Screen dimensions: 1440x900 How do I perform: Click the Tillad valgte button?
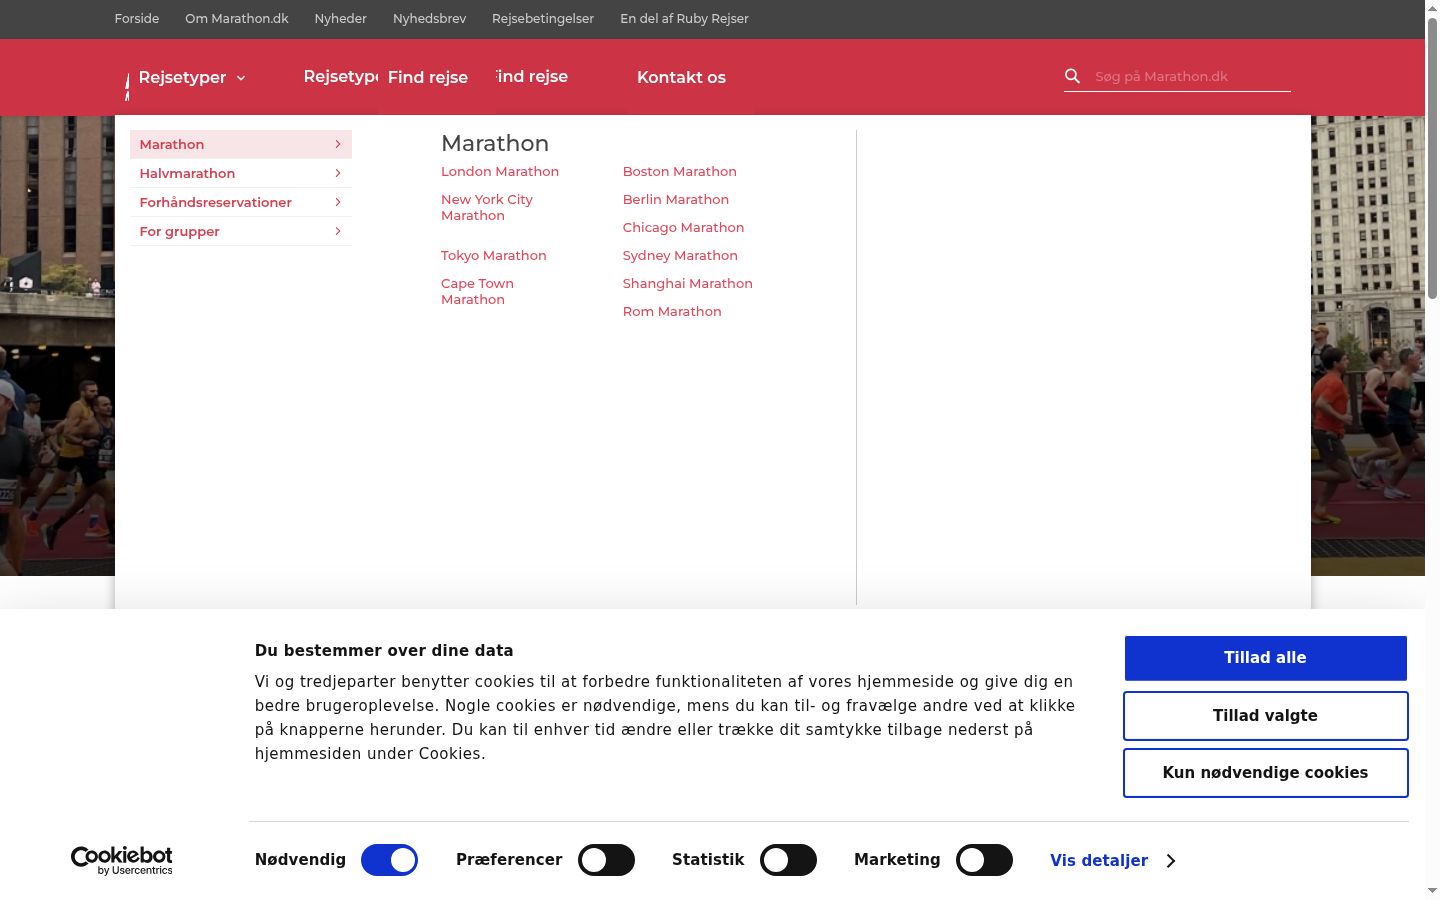[x=1265, y=716]
